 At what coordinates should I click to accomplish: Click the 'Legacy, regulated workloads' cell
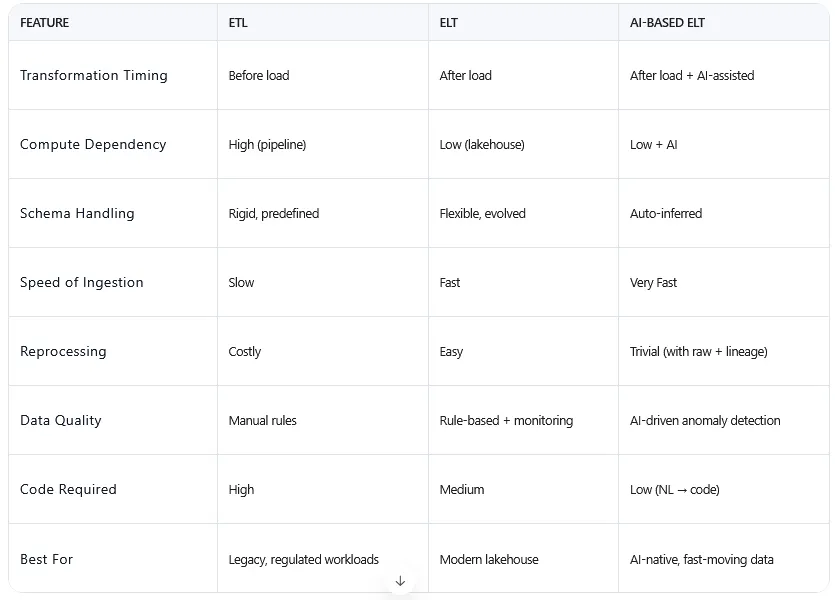304,560
